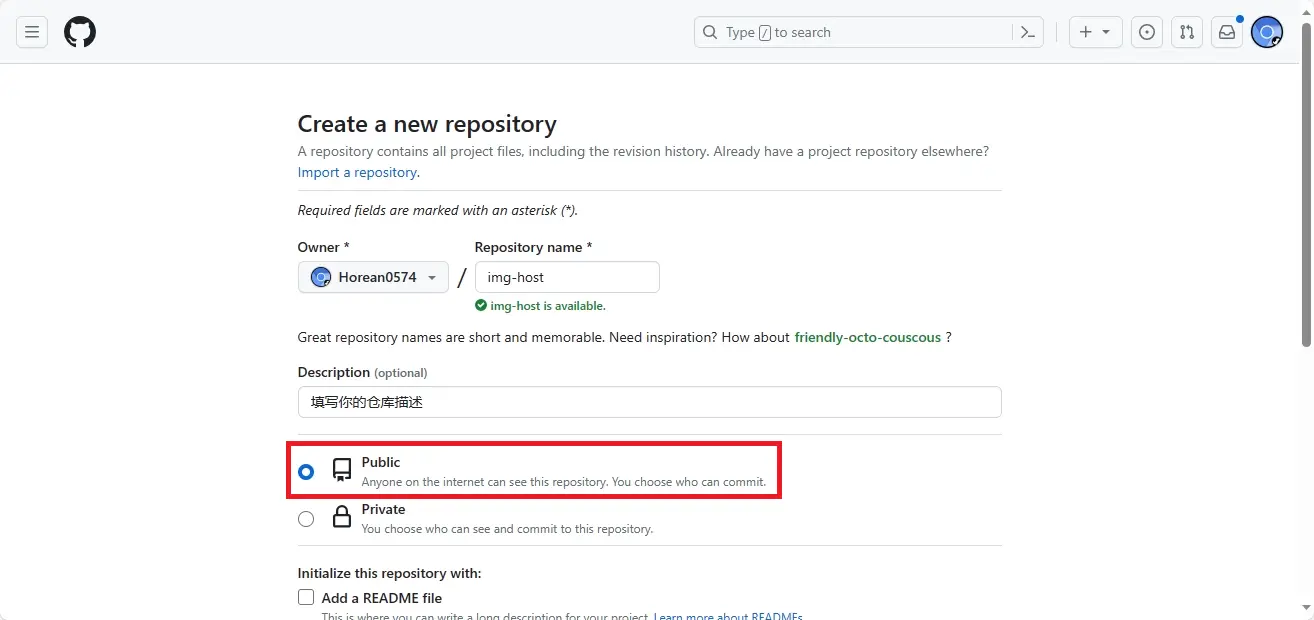Image resolution: width=1314 pixels, height=620 pixels.
Task: Expand the Create new plus dropdown
Action: tap(1095, 32)
